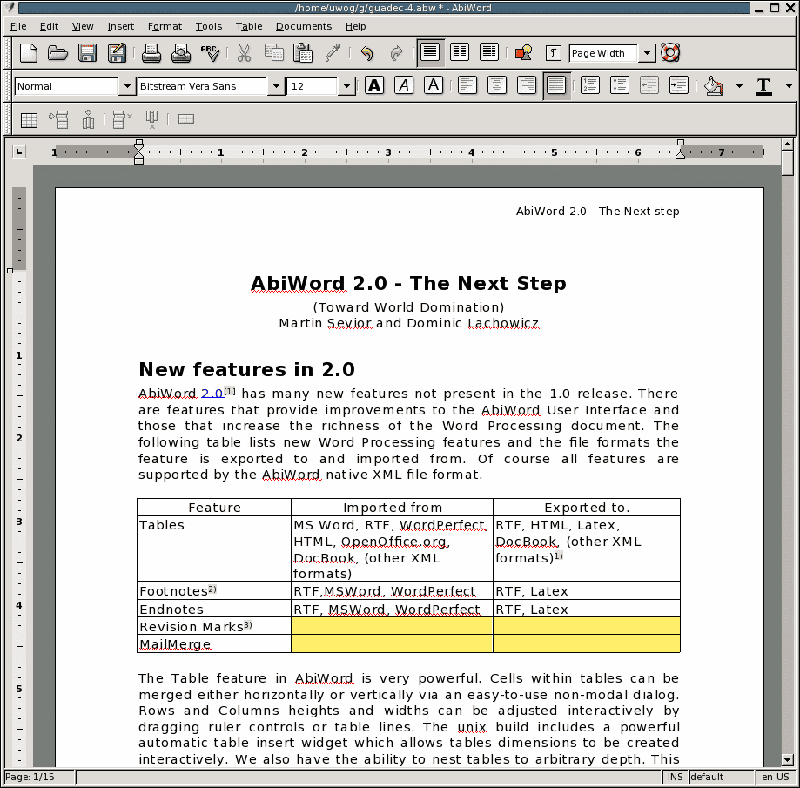Toggle italic text formatting
This screenshot has width=800, height=788.
[404, 86]
